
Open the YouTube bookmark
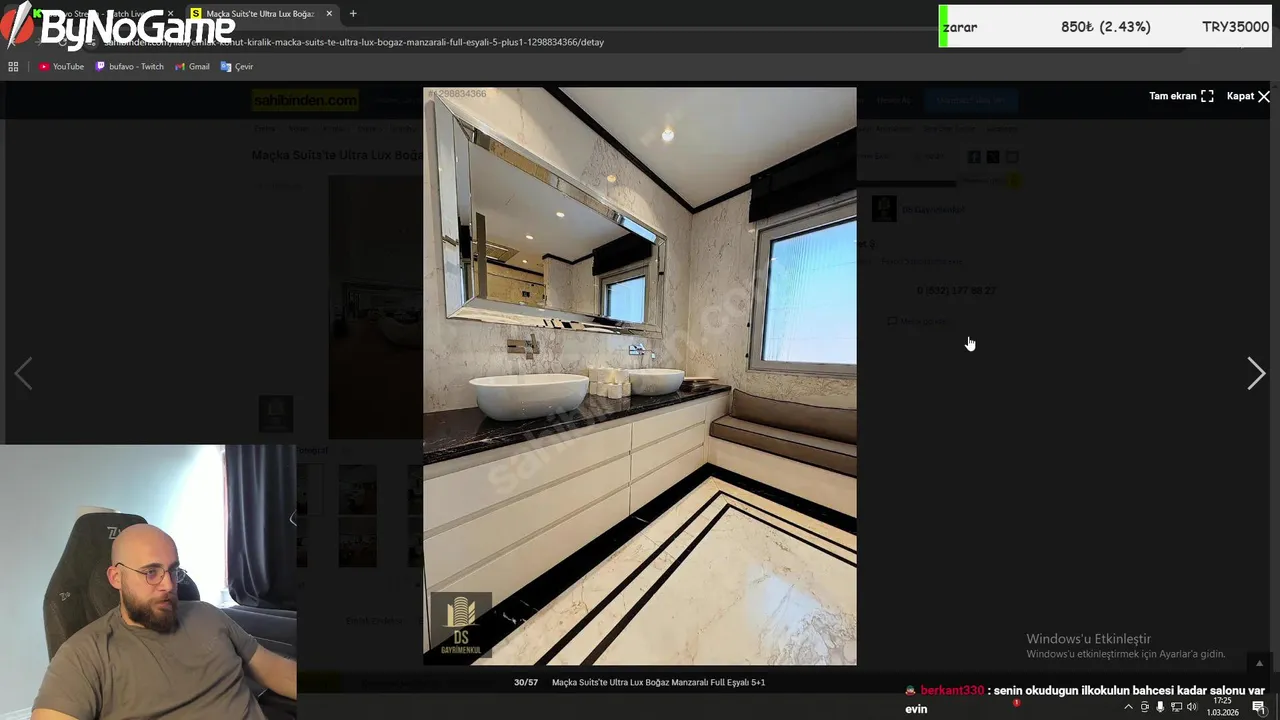click(61, 66)
